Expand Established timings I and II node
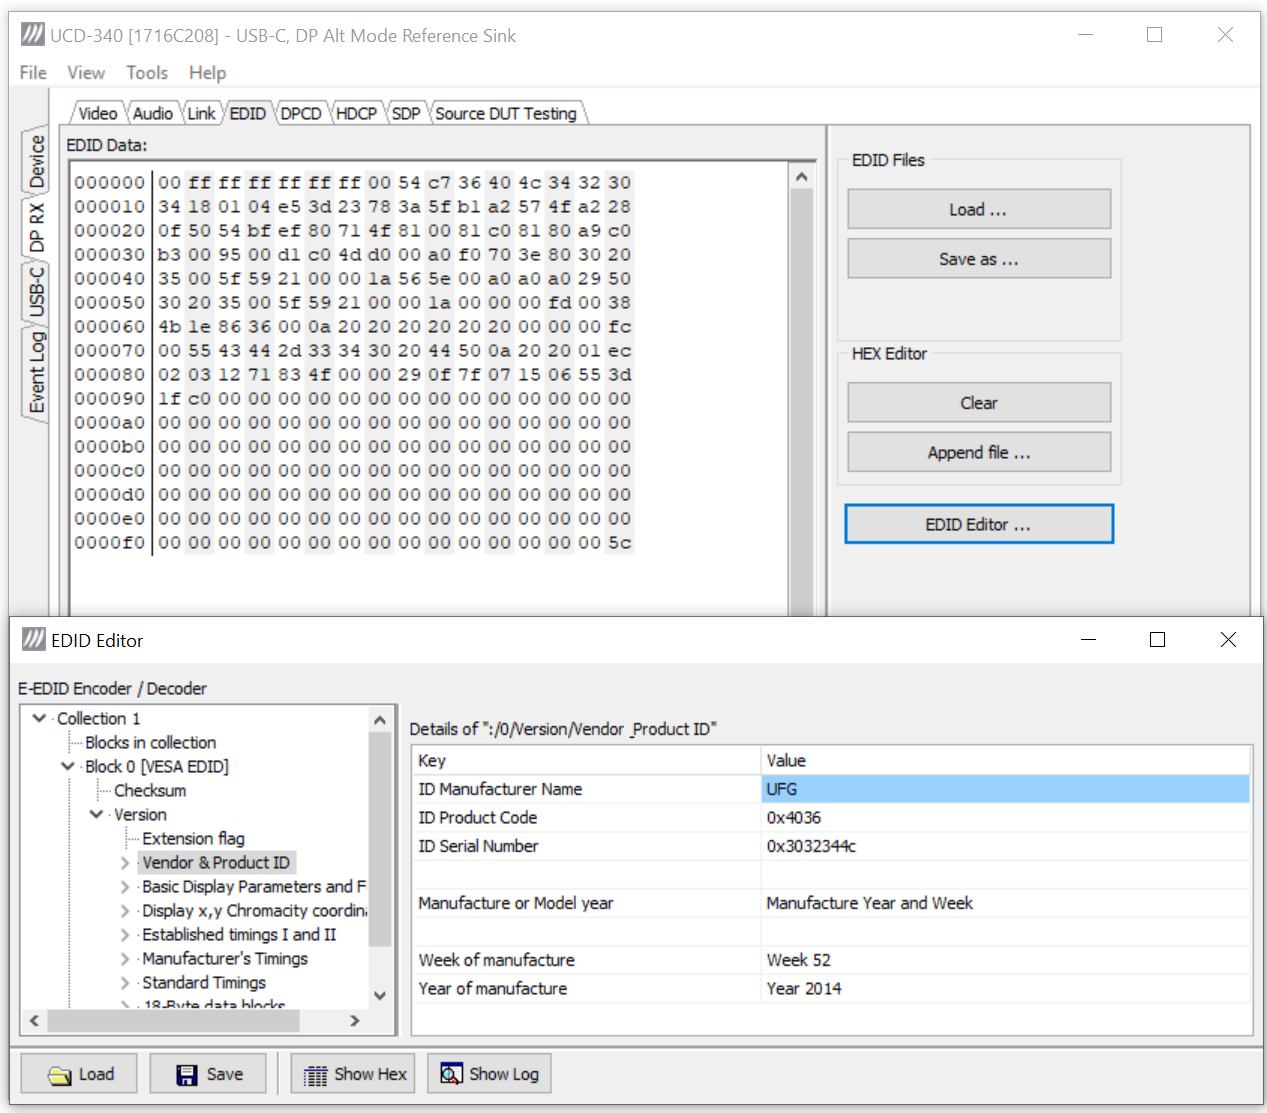 point(125,934)
